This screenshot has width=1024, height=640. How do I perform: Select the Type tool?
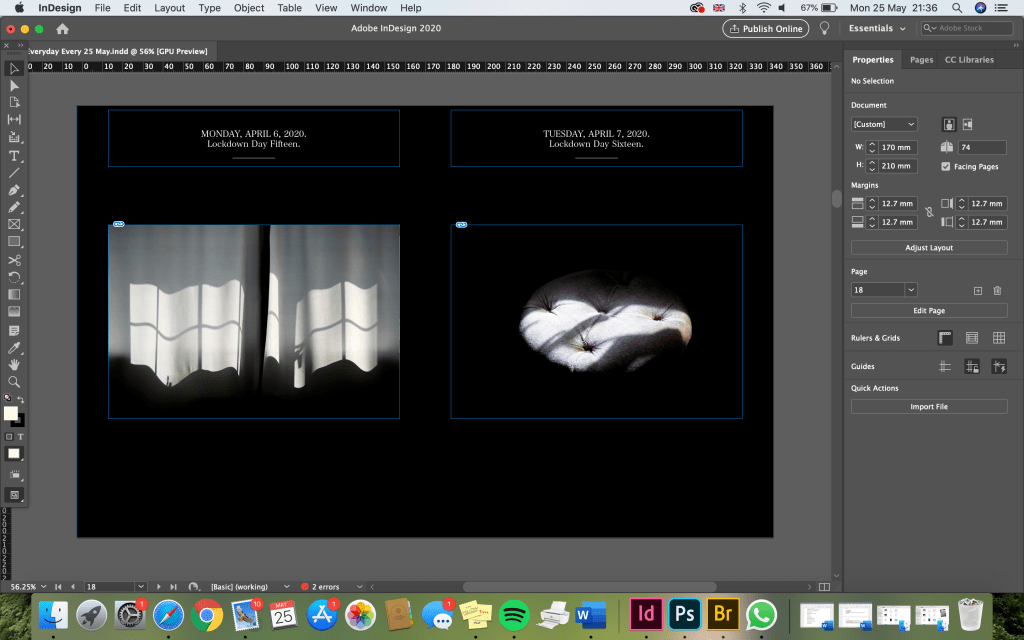click(x=14, y=156)
